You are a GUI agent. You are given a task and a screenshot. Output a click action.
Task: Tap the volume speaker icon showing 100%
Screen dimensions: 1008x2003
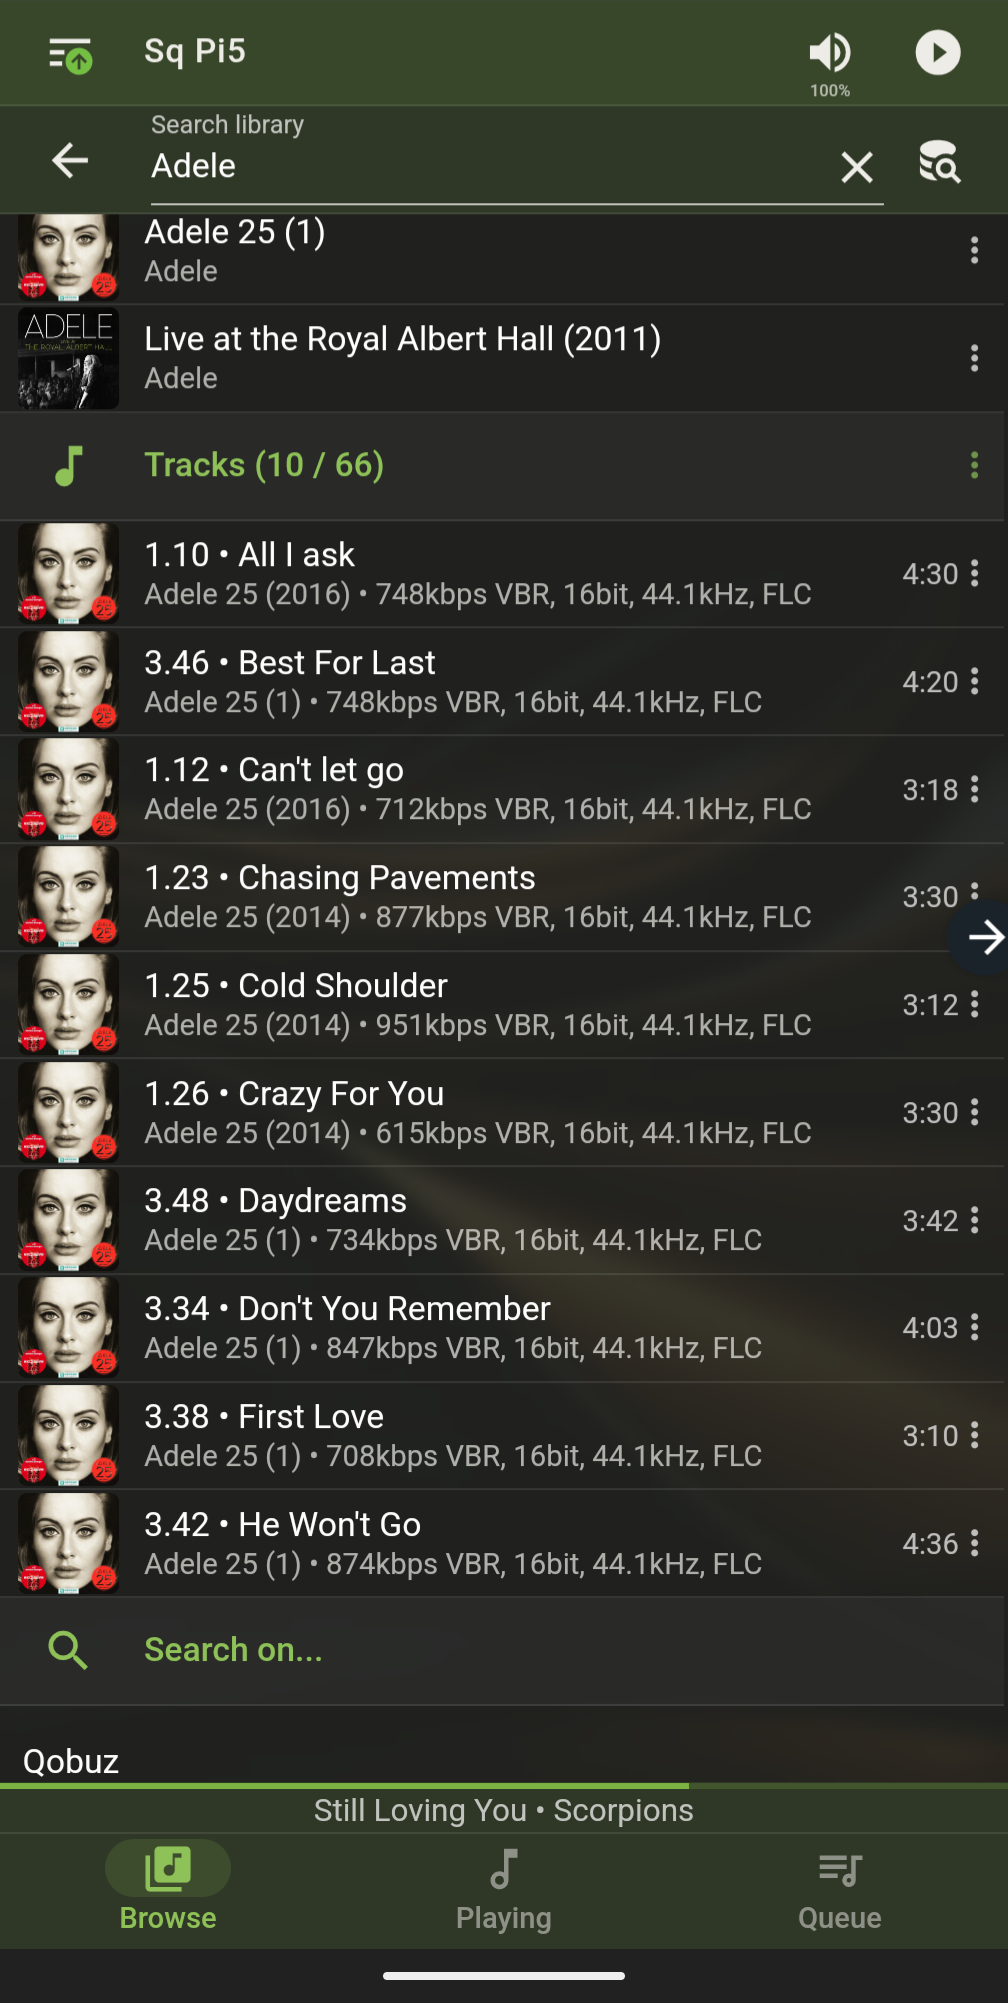coord(830,52)
